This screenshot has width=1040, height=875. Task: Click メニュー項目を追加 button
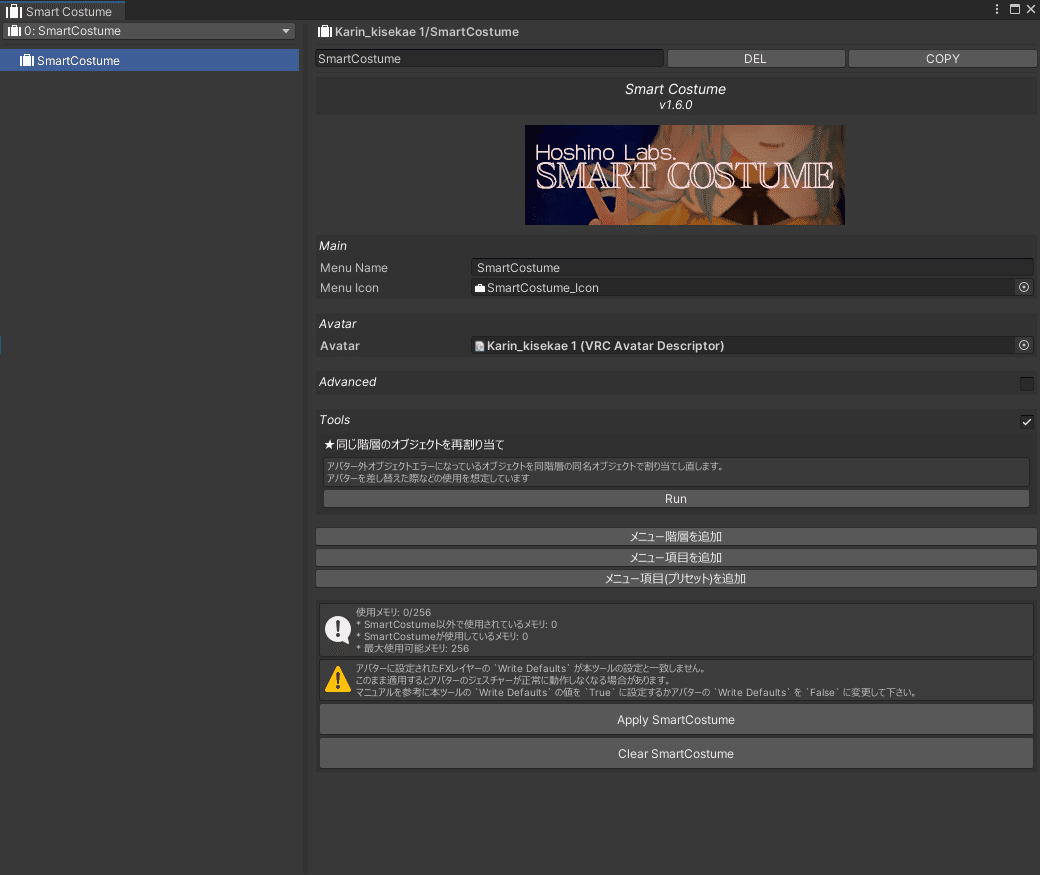coord(676,558)
